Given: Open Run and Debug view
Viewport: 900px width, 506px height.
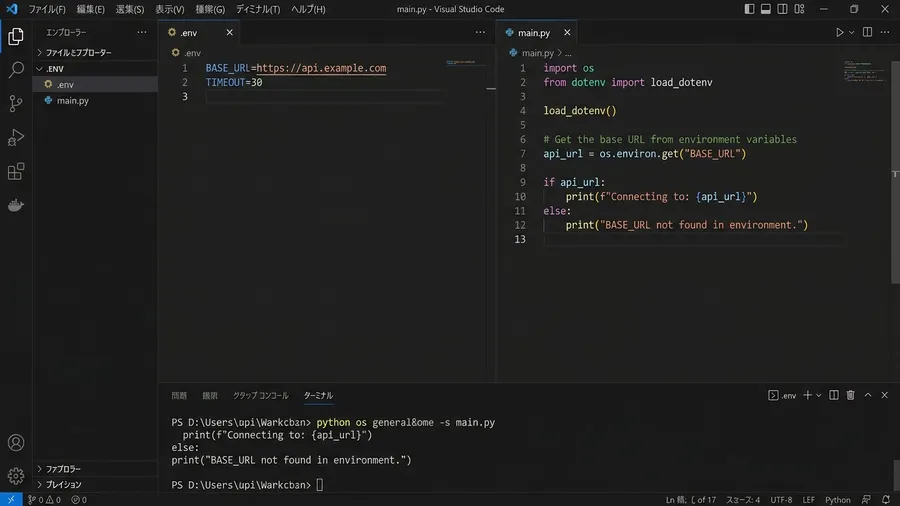Looking at the screenshot, I should (15, 138).
